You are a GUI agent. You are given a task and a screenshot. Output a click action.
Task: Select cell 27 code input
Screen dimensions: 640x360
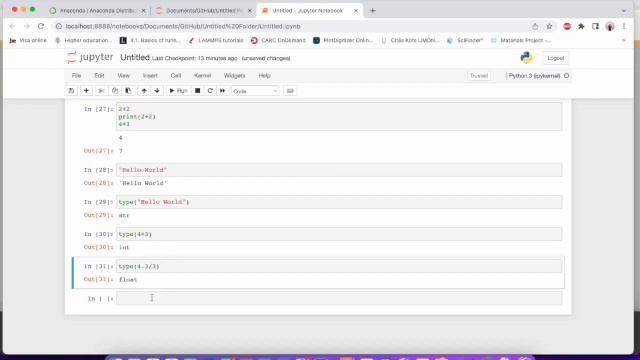[339, 117]
